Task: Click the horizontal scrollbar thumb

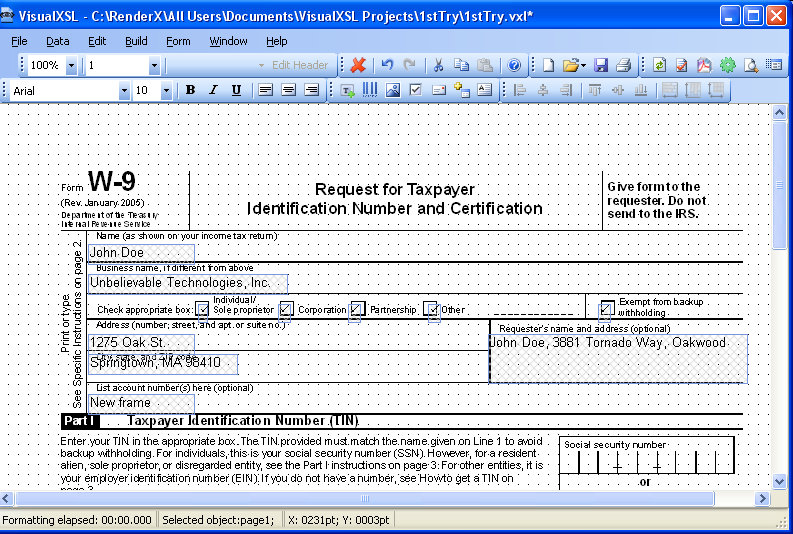Action: tap(365, 499)
